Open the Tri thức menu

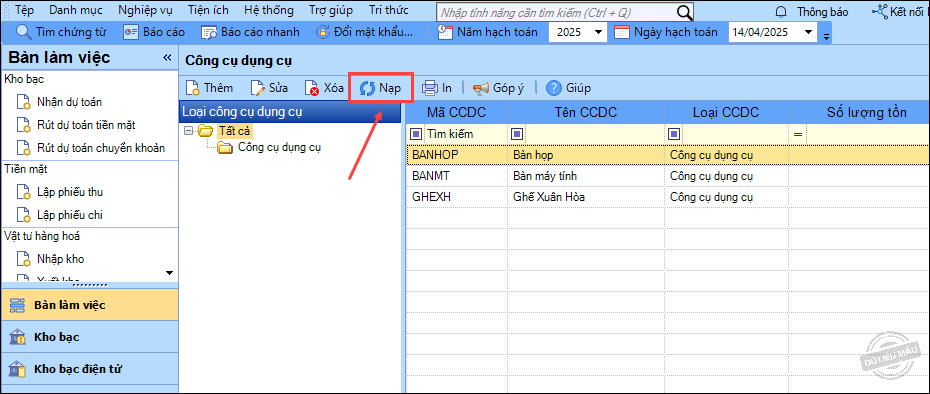(387, 11)
